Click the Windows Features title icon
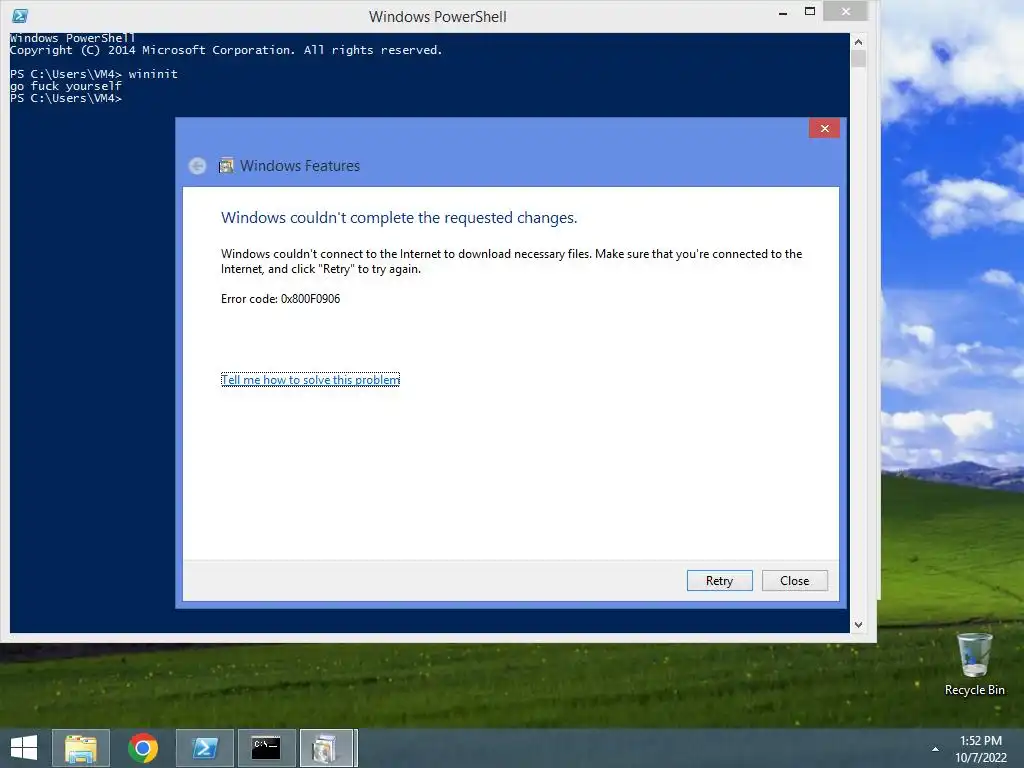This screenshot has height=768, width=1024. [226, 166]
